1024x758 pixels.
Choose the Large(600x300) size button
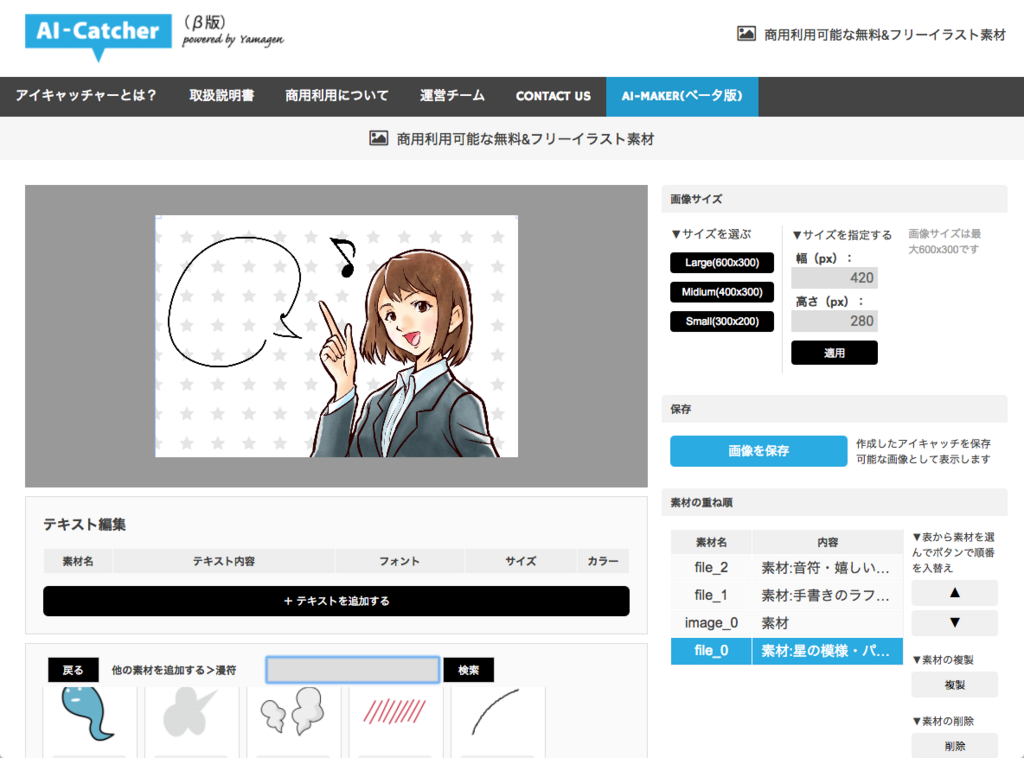pos(722,262)
